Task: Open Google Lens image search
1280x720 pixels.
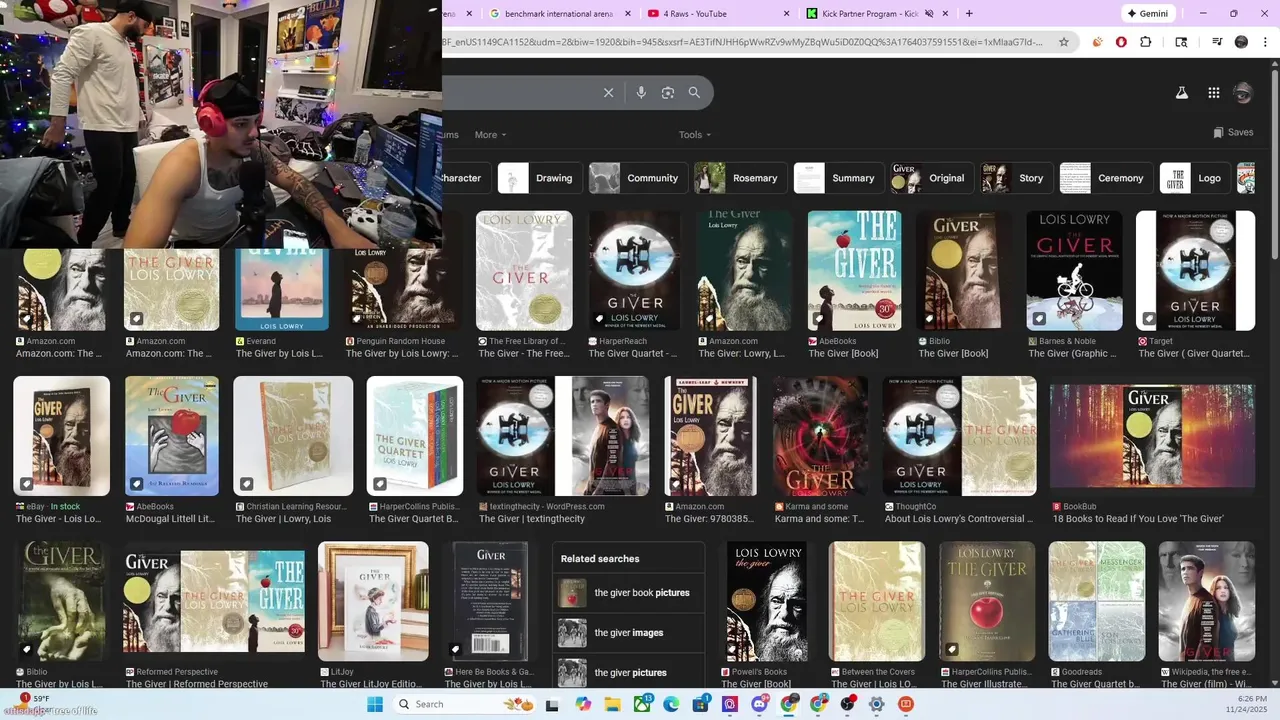Action: point(668,93)
